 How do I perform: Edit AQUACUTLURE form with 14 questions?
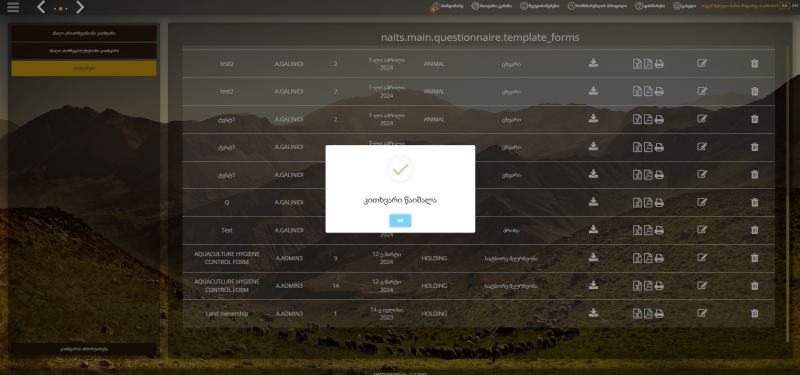(x=702, y=285)
